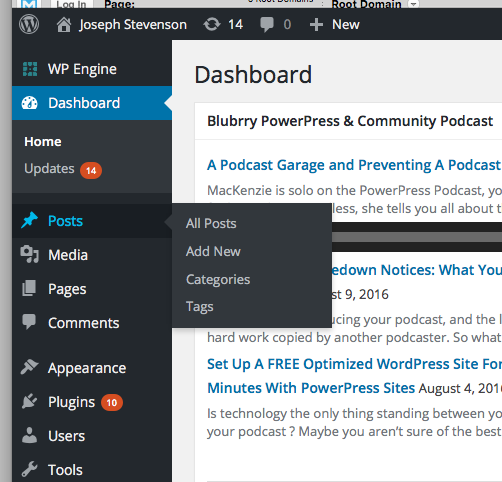Choose Tags from Posts flyout
Screen dimensions: 502x482
click(199, 307)
